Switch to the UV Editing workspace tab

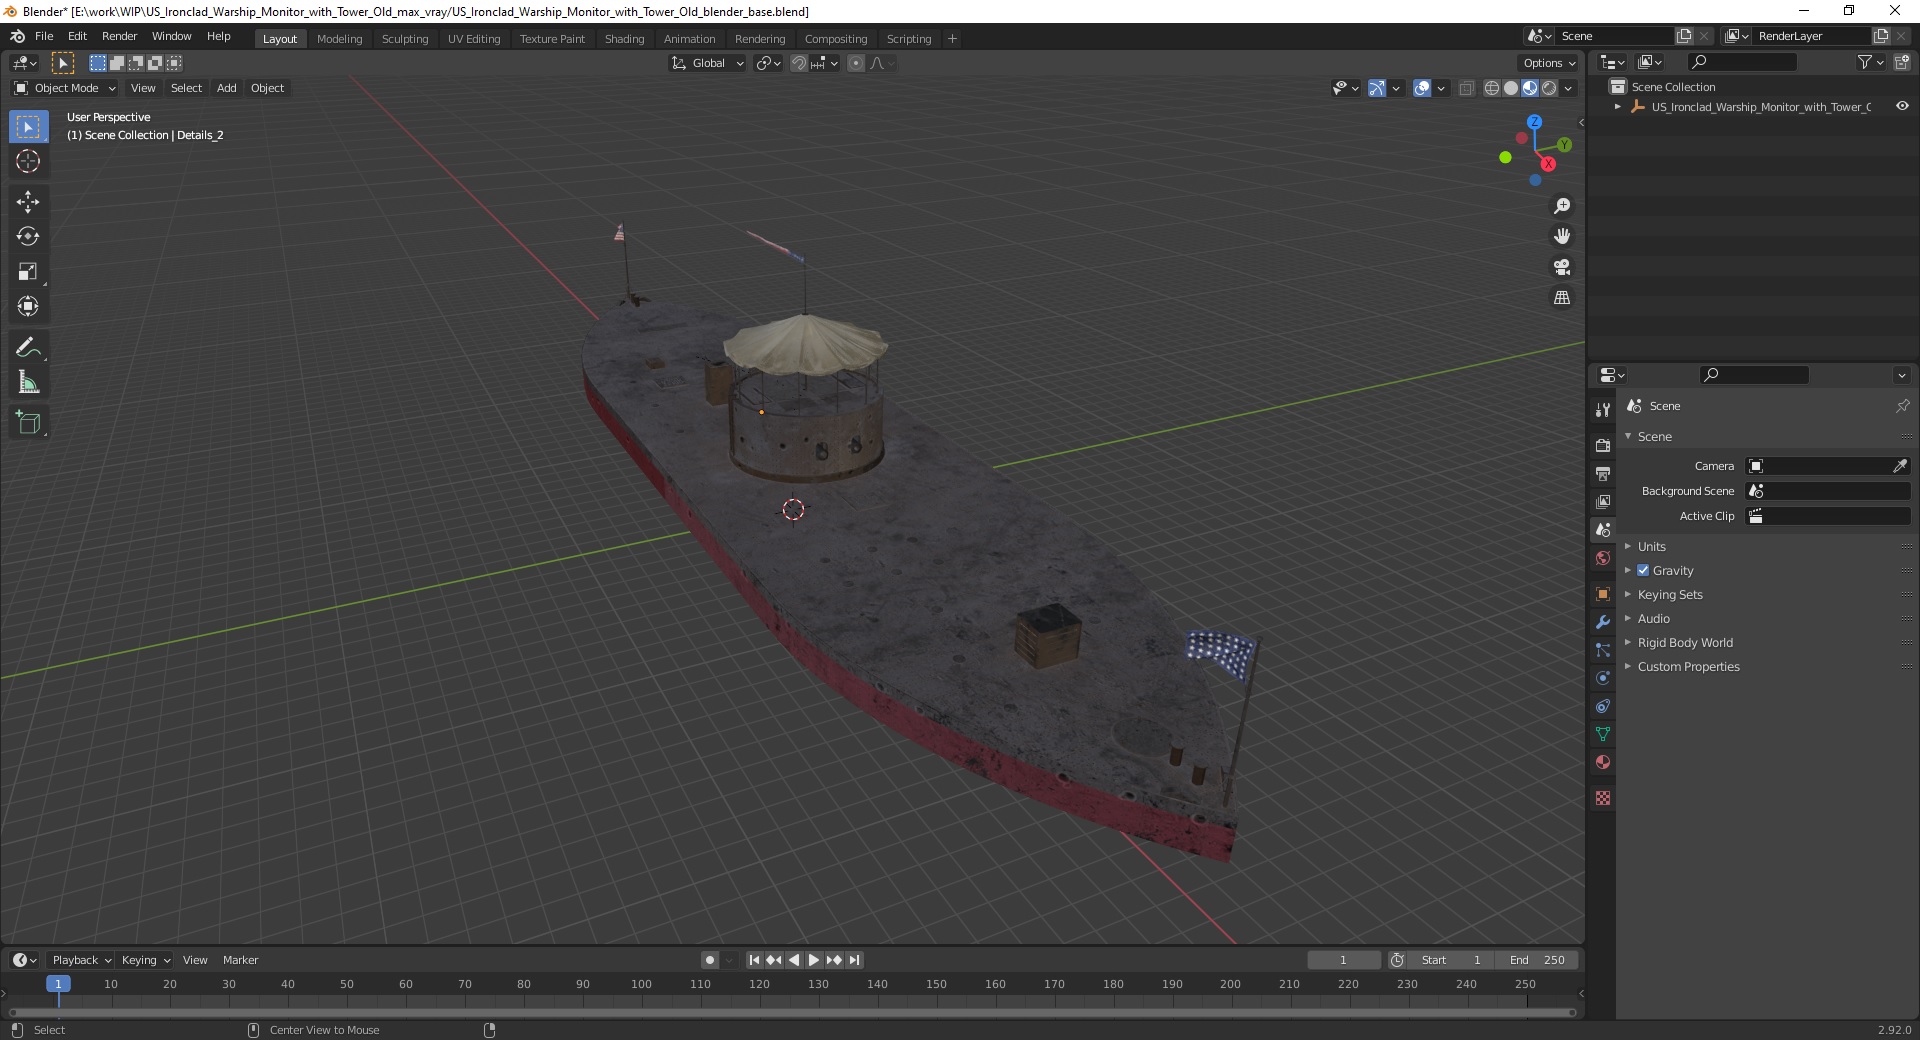click(x=474, y=39)
